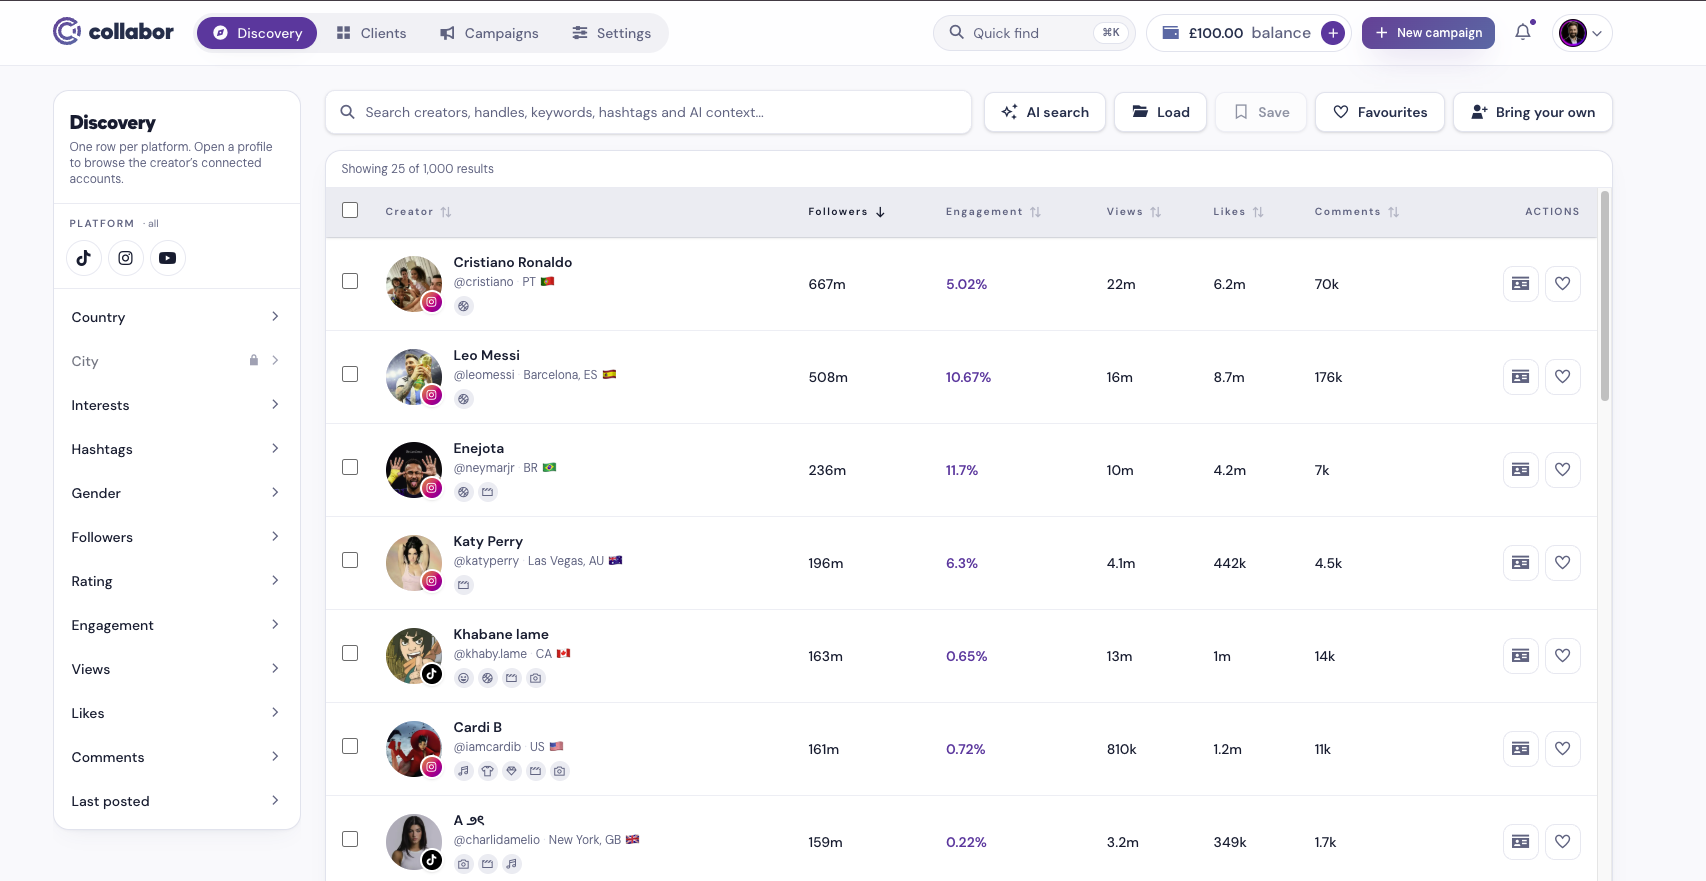
Task: Click the collabor logo
Action: pos(113,32)
